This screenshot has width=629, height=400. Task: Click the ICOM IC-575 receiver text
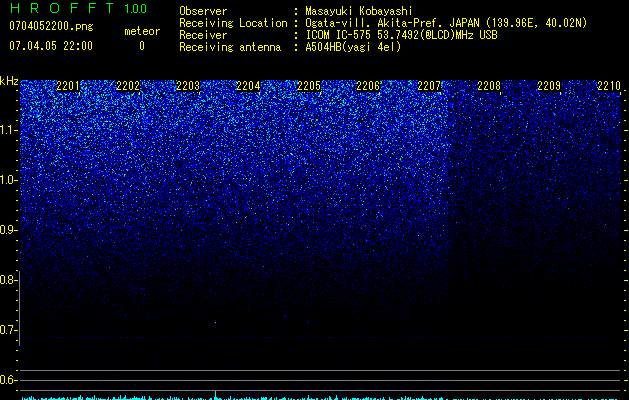click(x=401, y=35)
